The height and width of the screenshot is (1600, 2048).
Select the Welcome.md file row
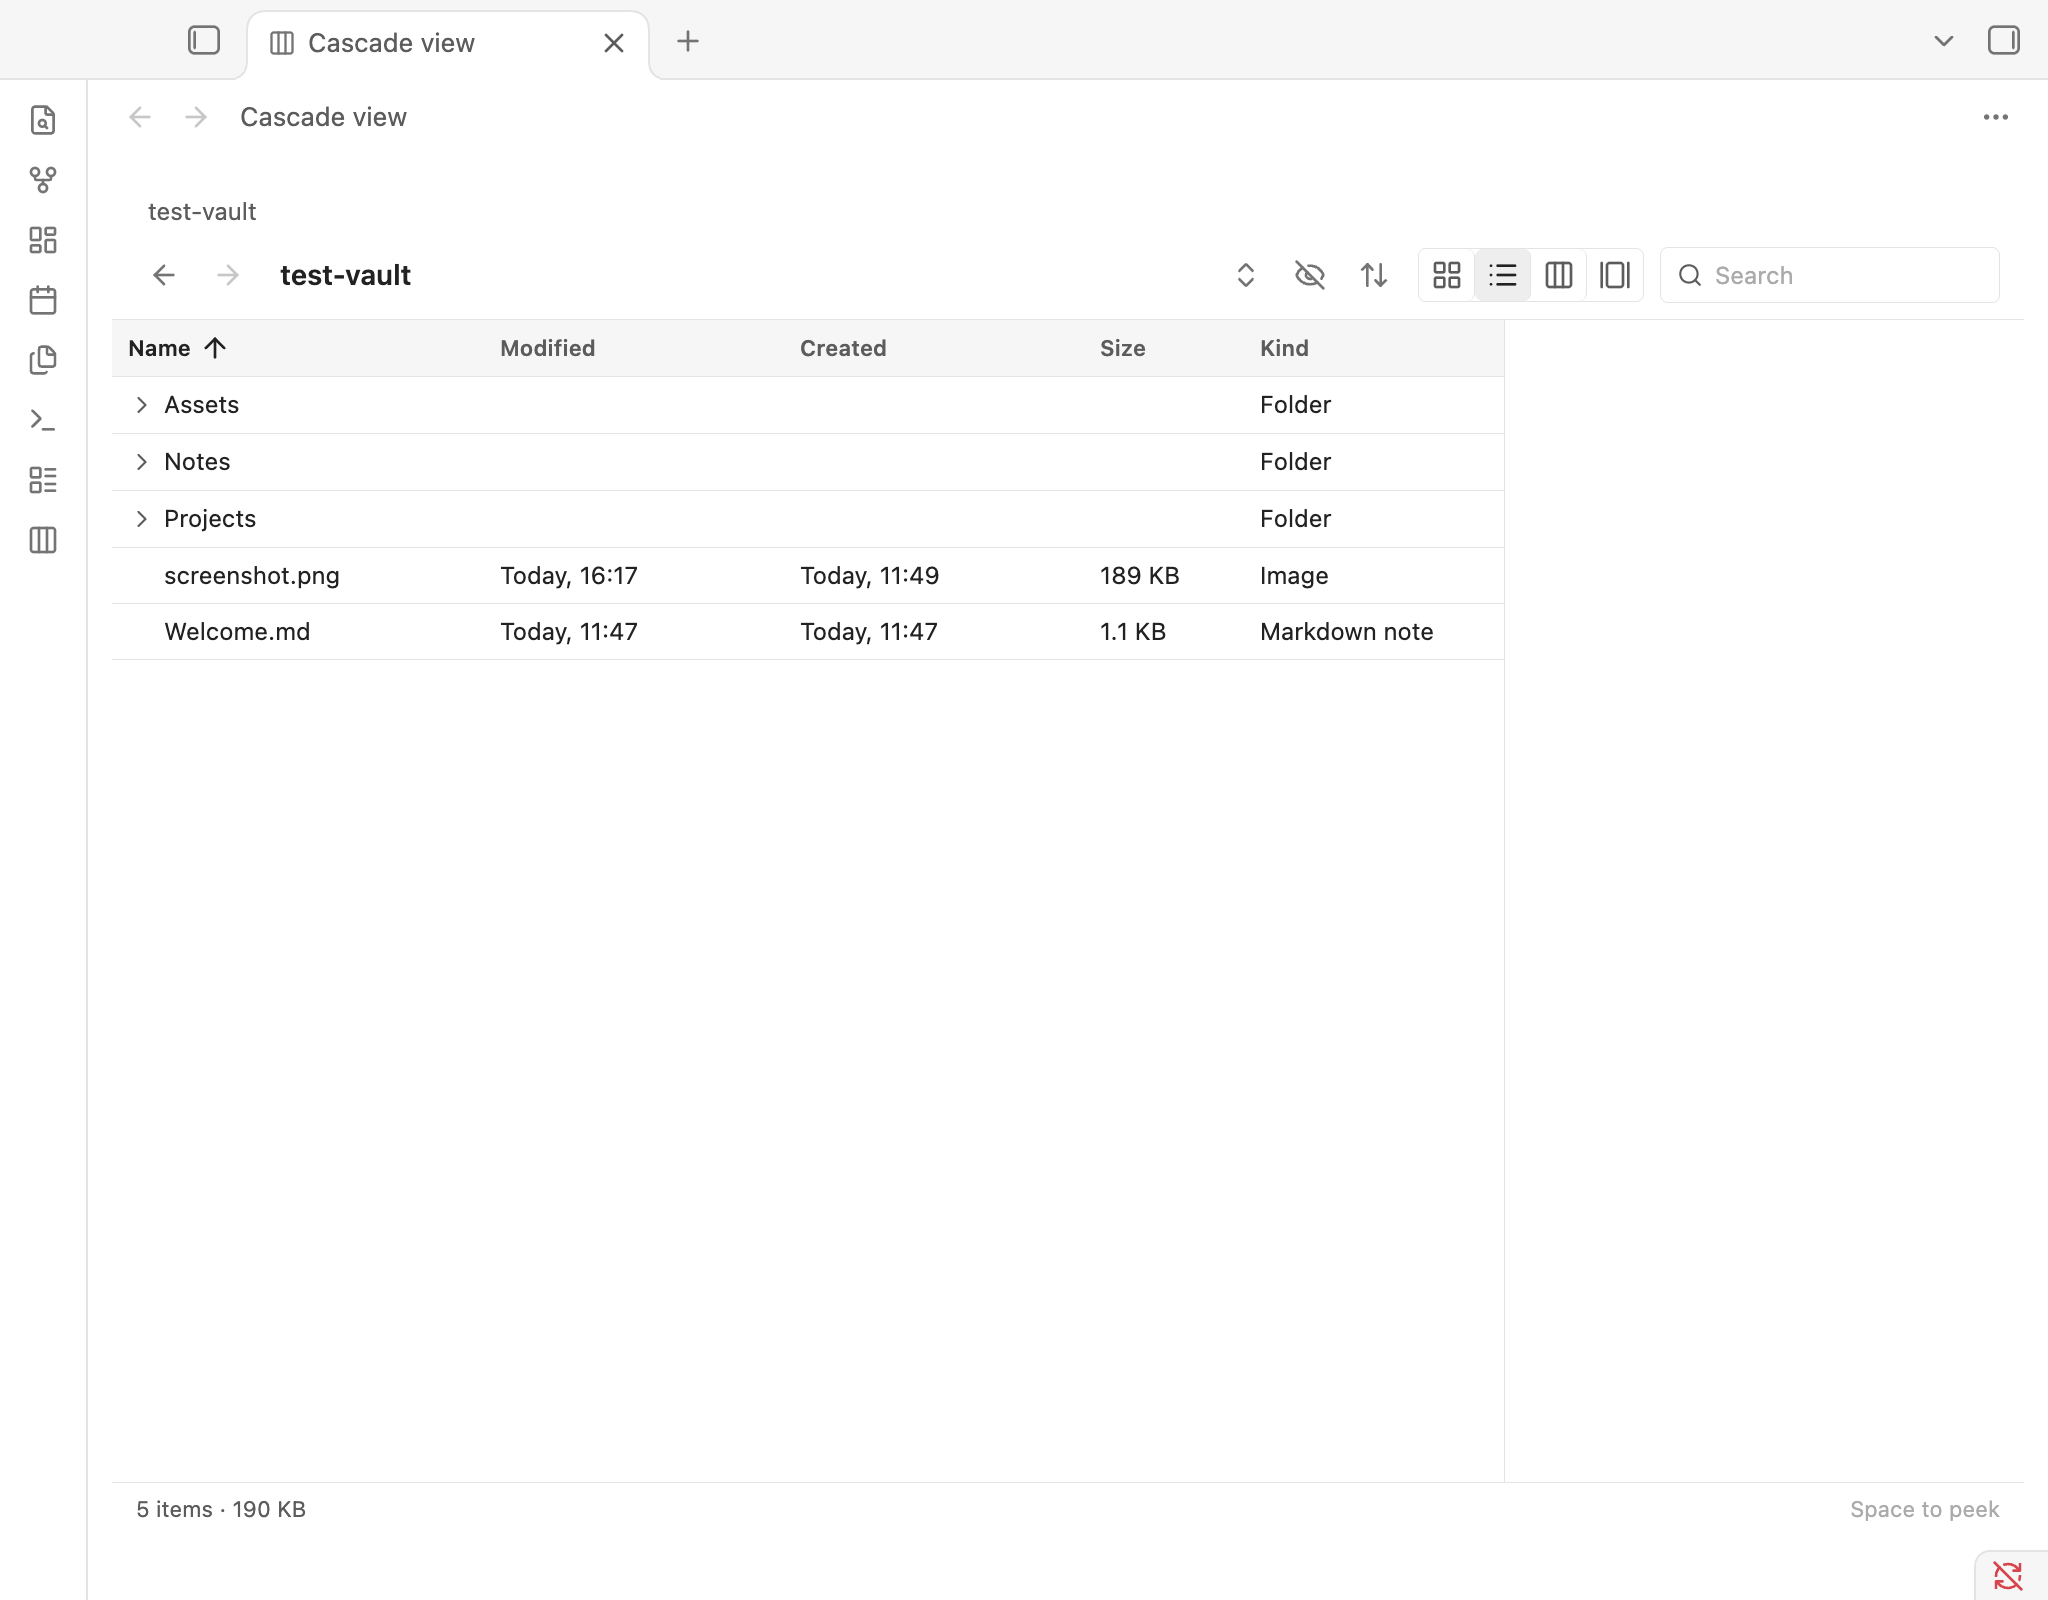808,632
